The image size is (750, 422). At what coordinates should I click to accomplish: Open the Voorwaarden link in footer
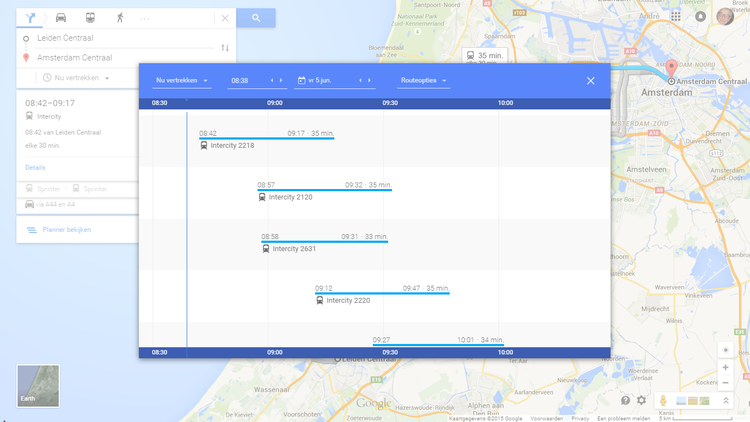pyautogui.click(x=546, y=419)
